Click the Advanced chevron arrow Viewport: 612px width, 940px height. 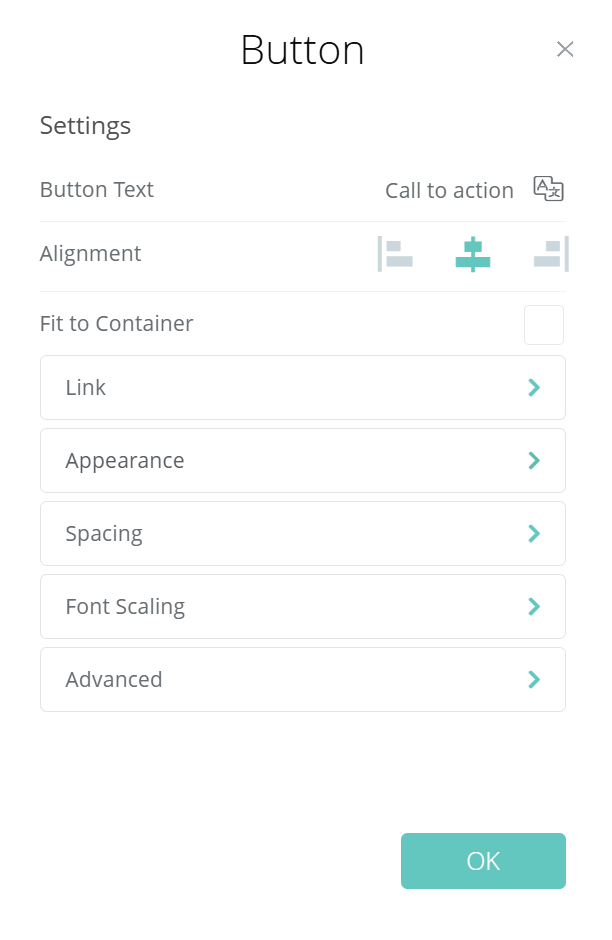[534, 679]
